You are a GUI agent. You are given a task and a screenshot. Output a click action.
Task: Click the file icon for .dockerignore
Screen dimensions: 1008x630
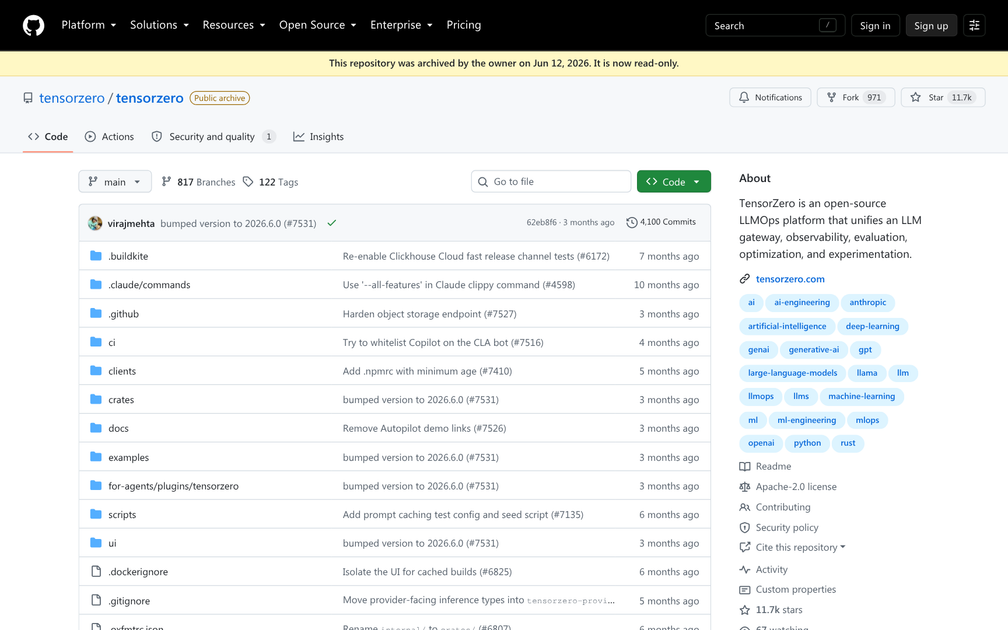96,572
